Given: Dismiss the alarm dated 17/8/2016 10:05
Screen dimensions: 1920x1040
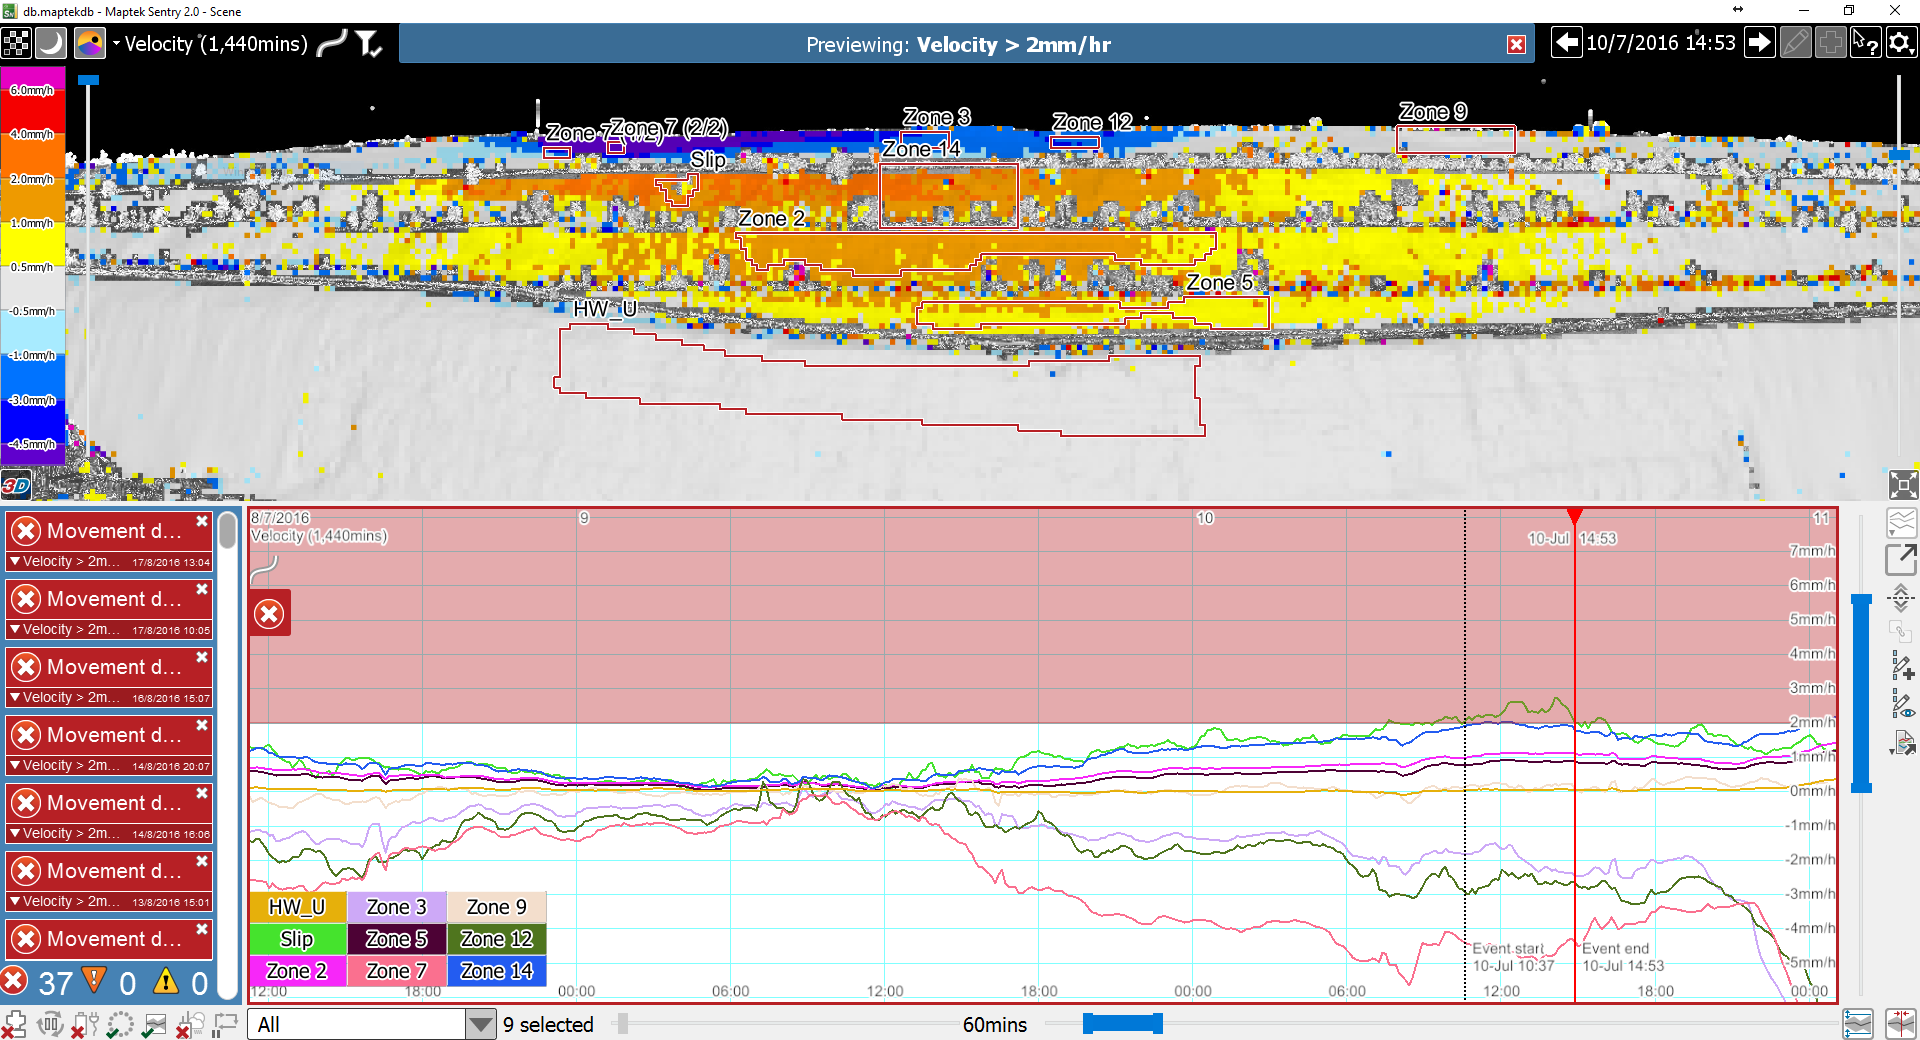Looking at the screenshot, I should 202,589.
